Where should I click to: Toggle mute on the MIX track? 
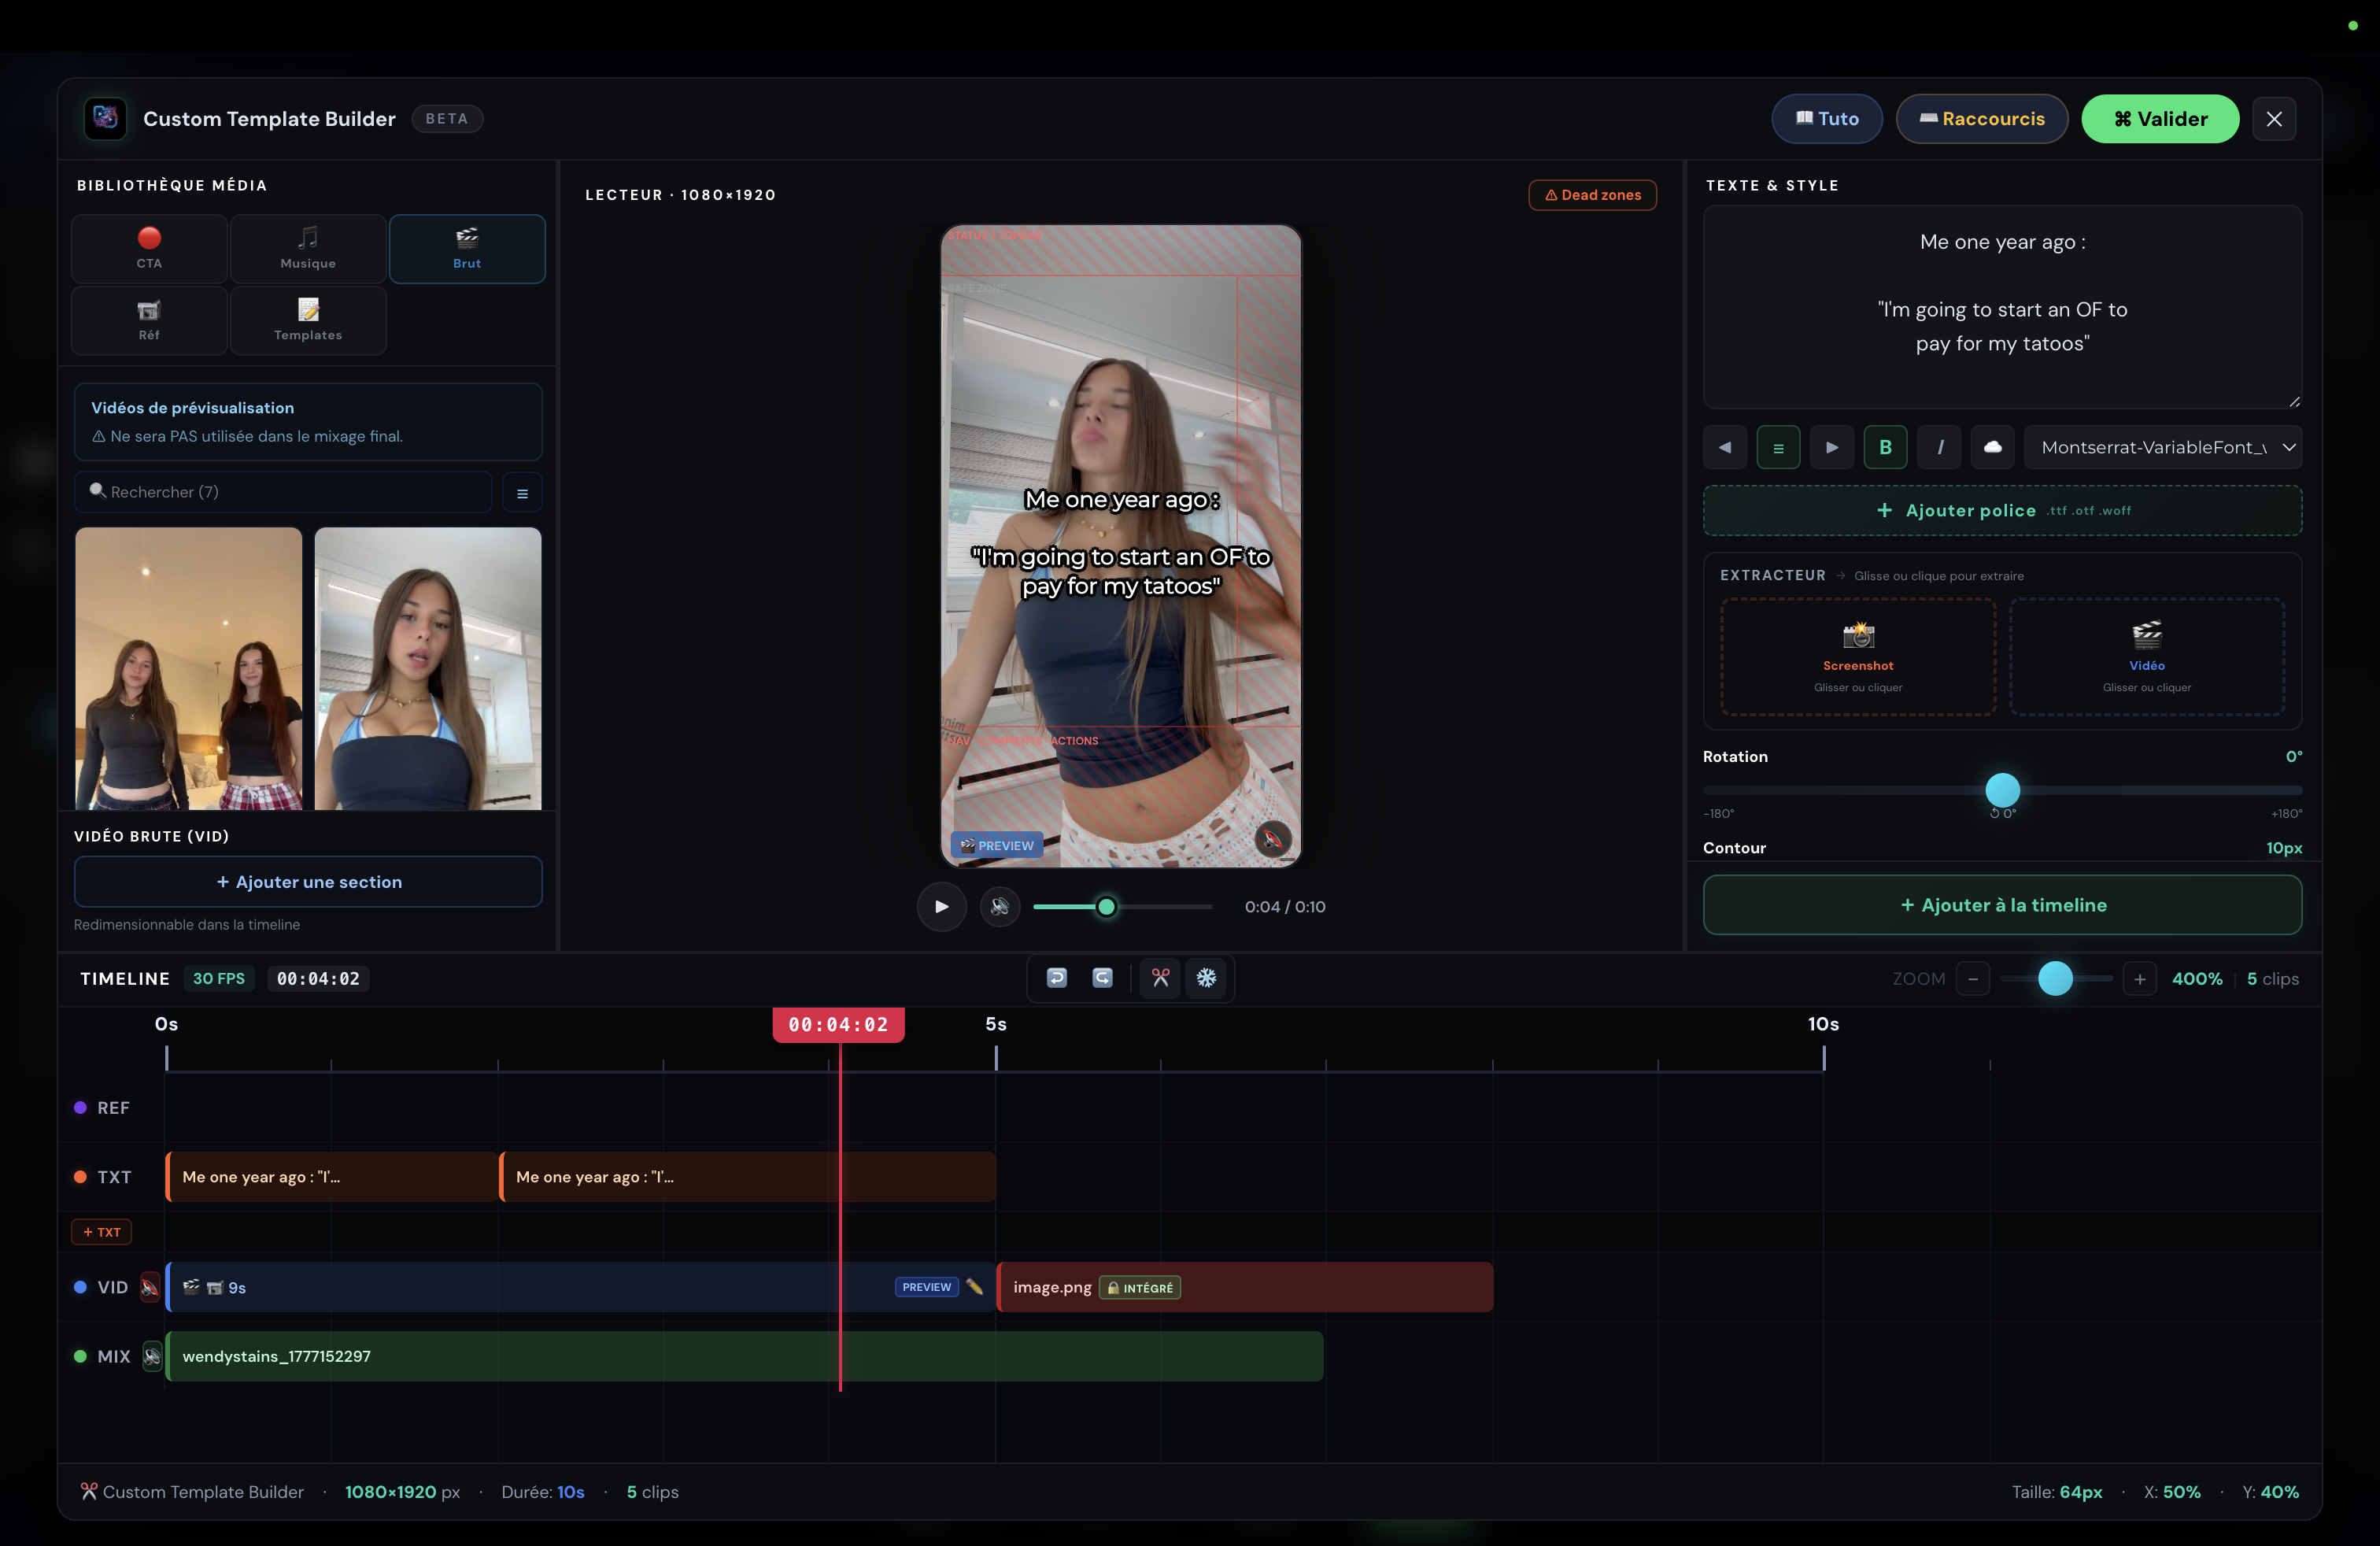[x=152, y=1357]
